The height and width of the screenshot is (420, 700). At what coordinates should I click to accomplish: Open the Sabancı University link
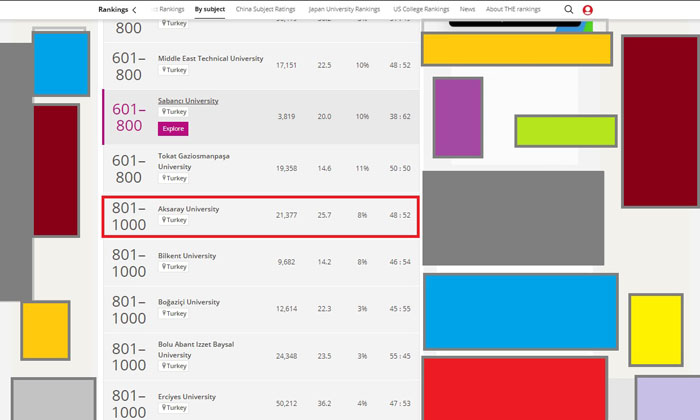coord(188,101)
